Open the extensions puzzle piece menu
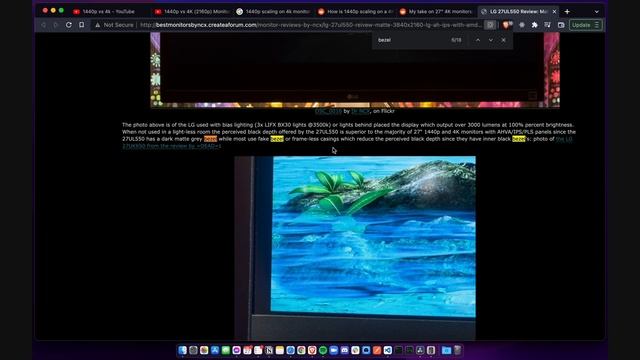 [x=535, y=25]
